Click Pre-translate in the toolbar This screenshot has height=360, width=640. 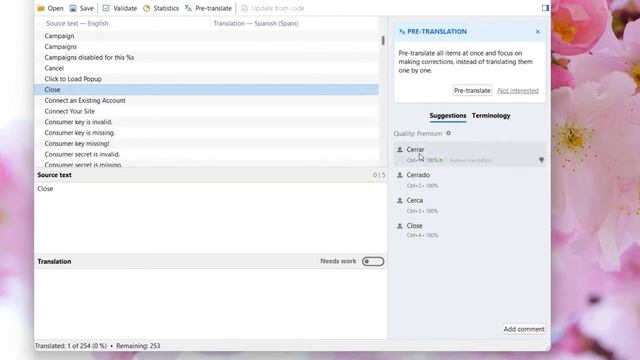click(208, 8)
